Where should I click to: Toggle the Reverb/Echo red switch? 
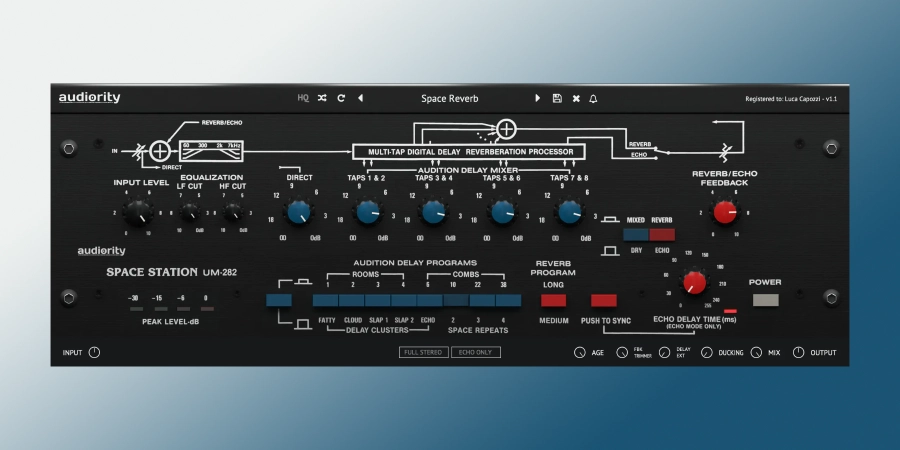(x=662, y=235)
